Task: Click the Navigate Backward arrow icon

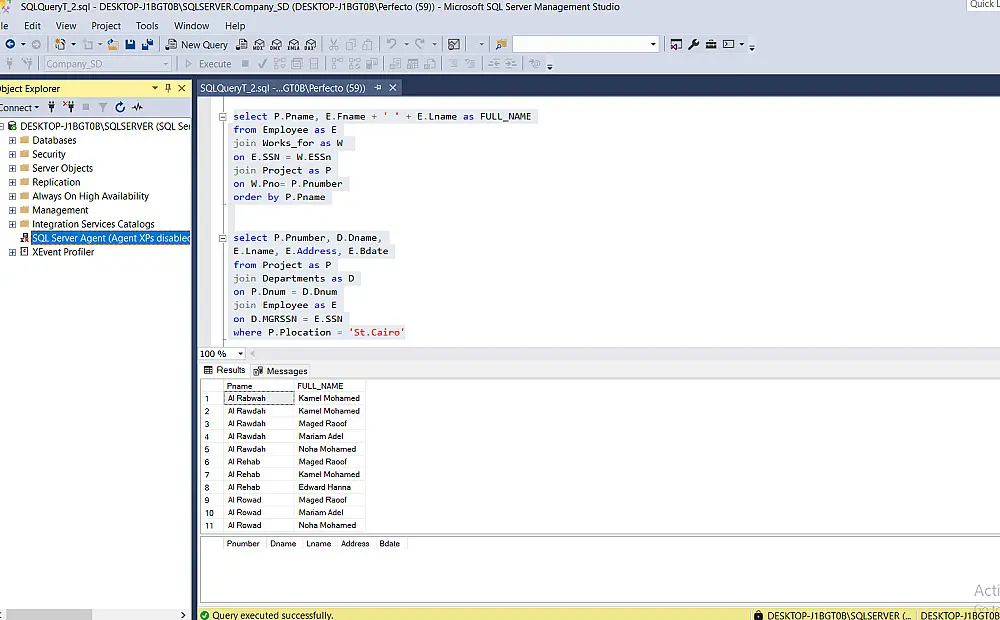Action: (x=10, y=44)
